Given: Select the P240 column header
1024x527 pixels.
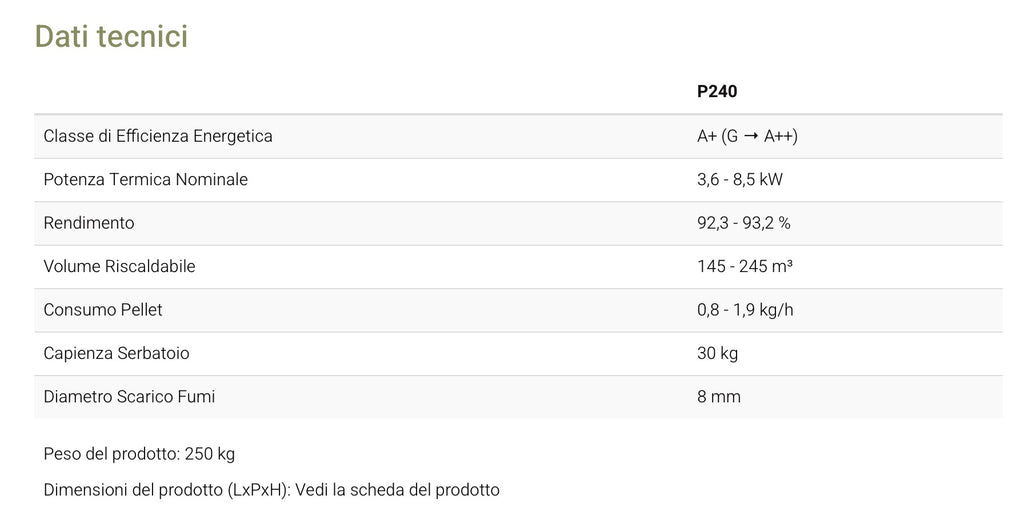Looking at the screenshot, I should (717, 92).
